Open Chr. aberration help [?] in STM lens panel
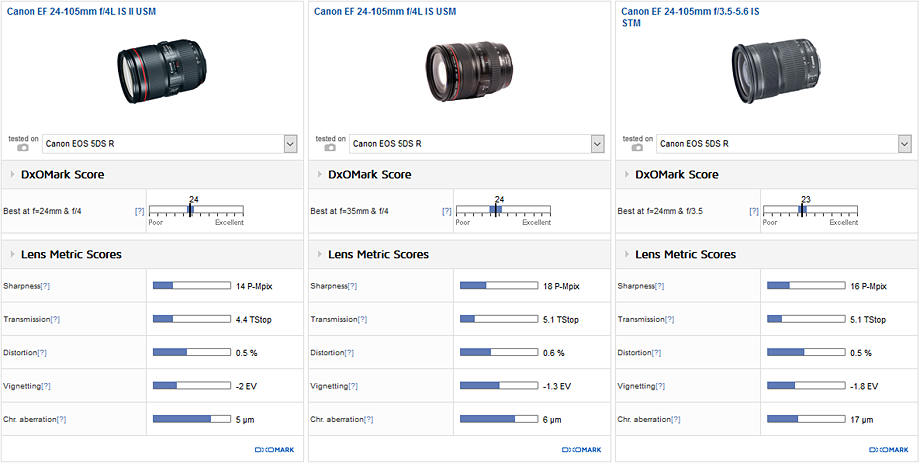 (x=677, y=420)
